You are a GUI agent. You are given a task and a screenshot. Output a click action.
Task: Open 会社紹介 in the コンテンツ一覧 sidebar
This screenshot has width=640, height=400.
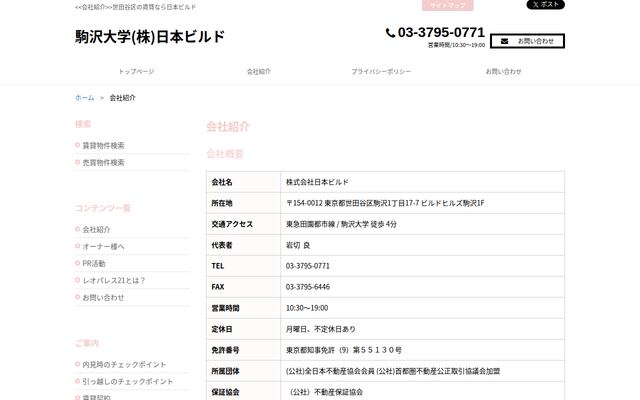pyautogui.click(x=96, y=229)
